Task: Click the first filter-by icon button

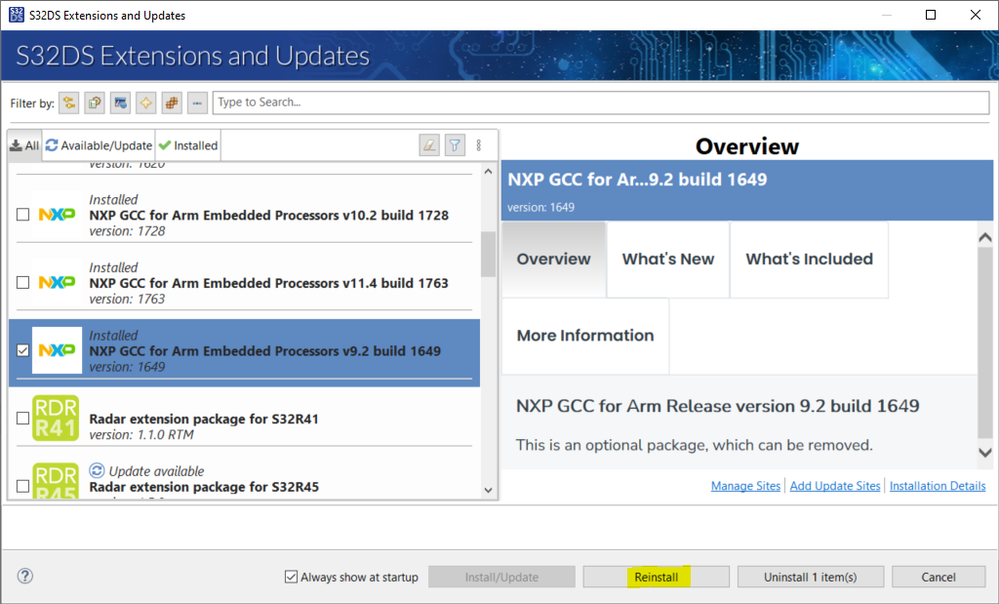Action: coord(69,102)
